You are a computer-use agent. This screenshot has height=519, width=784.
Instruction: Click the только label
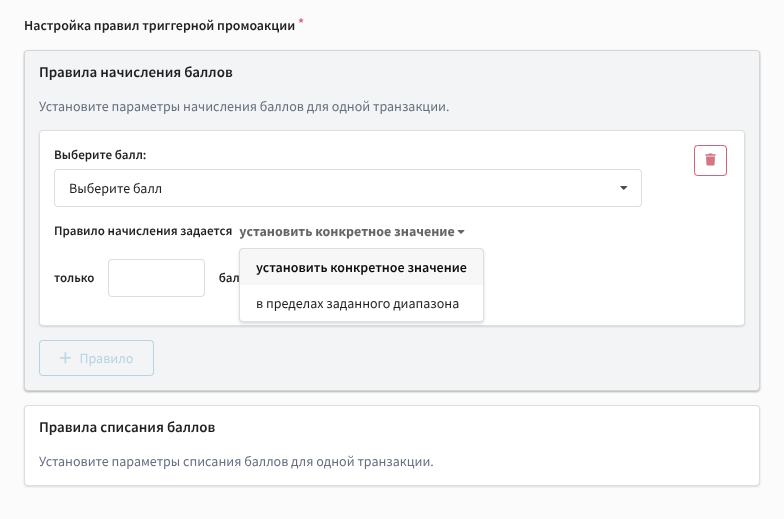click(74, 278)
